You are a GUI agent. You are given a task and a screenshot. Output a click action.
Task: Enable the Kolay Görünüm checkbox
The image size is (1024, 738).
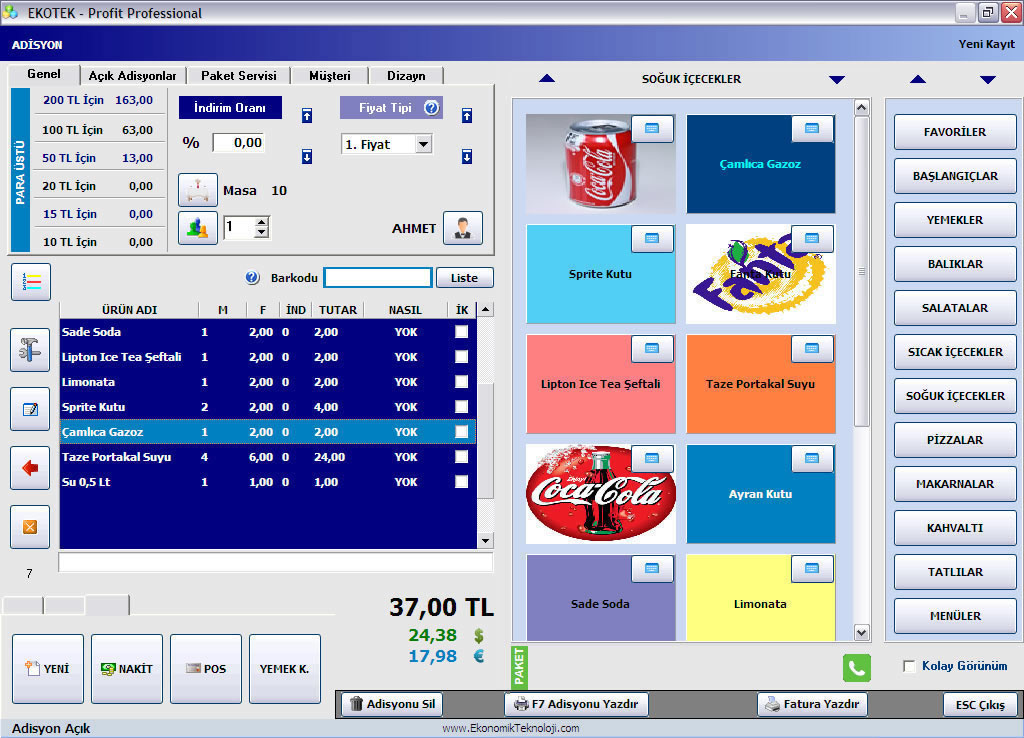point(909,666)
